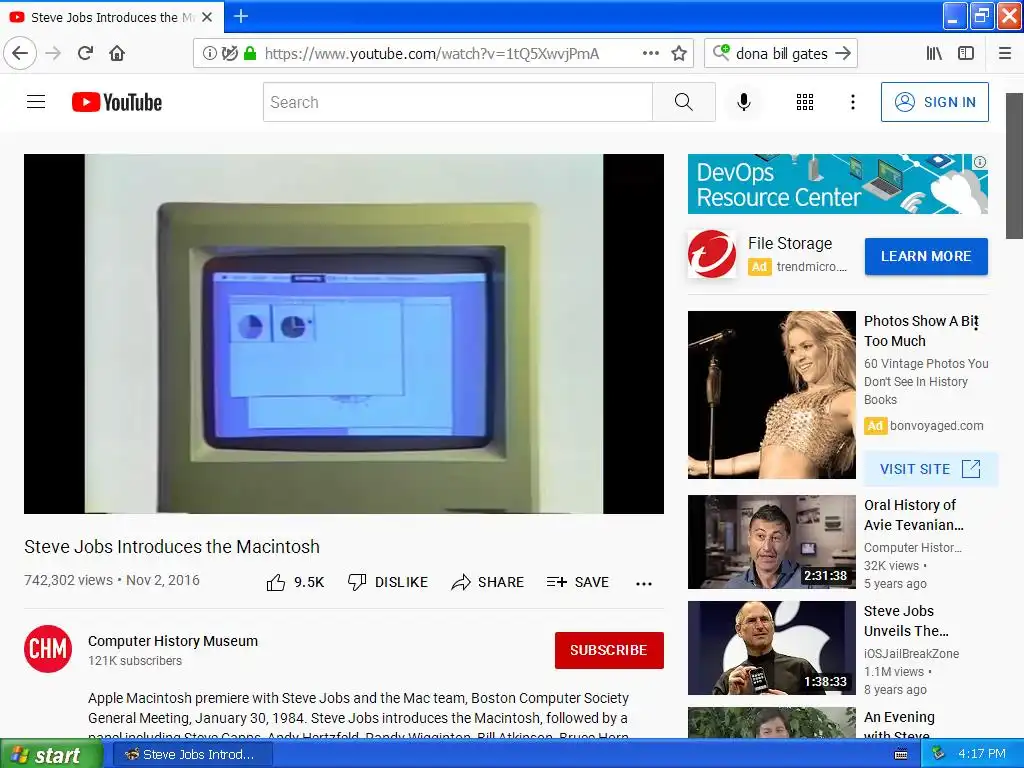Viewport: 1024px width, 768px height.
Task: Select the 'Steve Jobs Introduces the M' tab
Action: point(112,17)
